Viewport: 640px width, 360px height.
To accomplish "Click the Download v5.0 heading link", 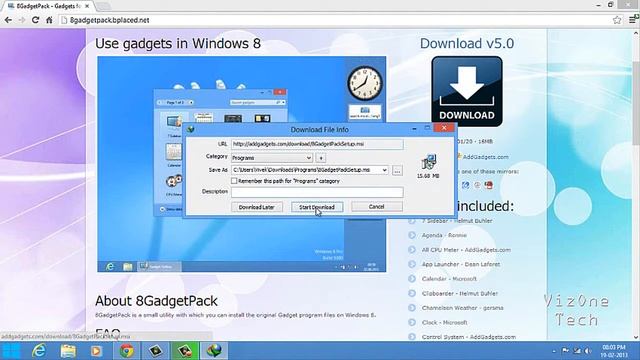I will [467, 43].
